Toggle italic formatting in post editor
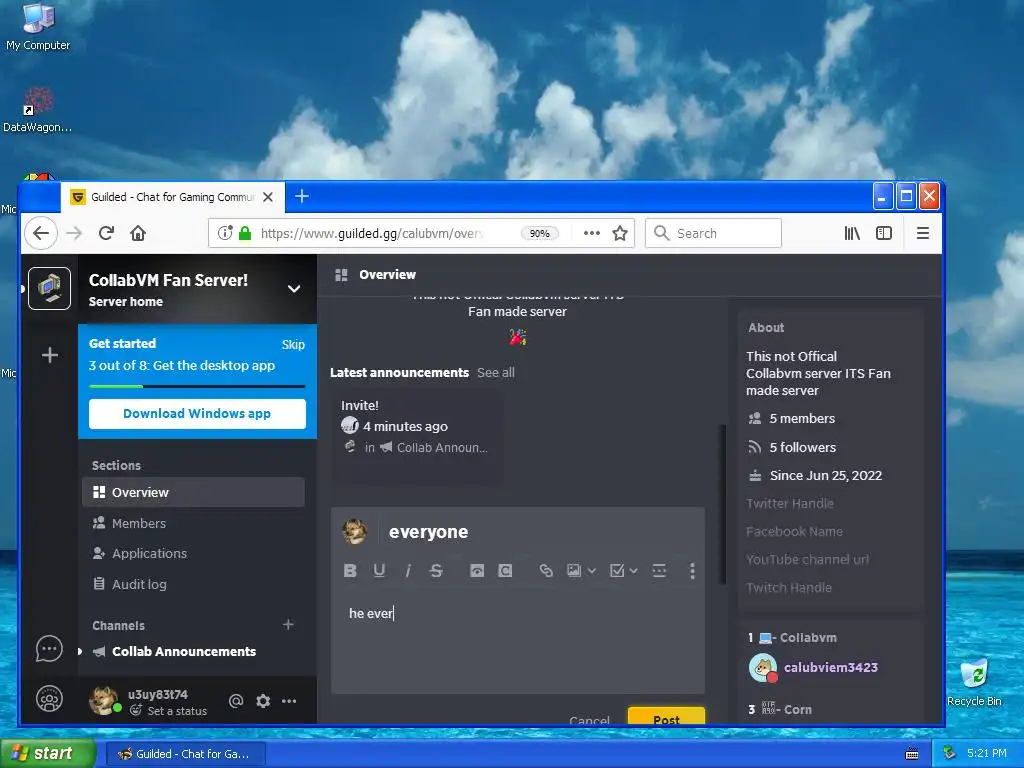The image size is (1024, 768). coord(408,571)
